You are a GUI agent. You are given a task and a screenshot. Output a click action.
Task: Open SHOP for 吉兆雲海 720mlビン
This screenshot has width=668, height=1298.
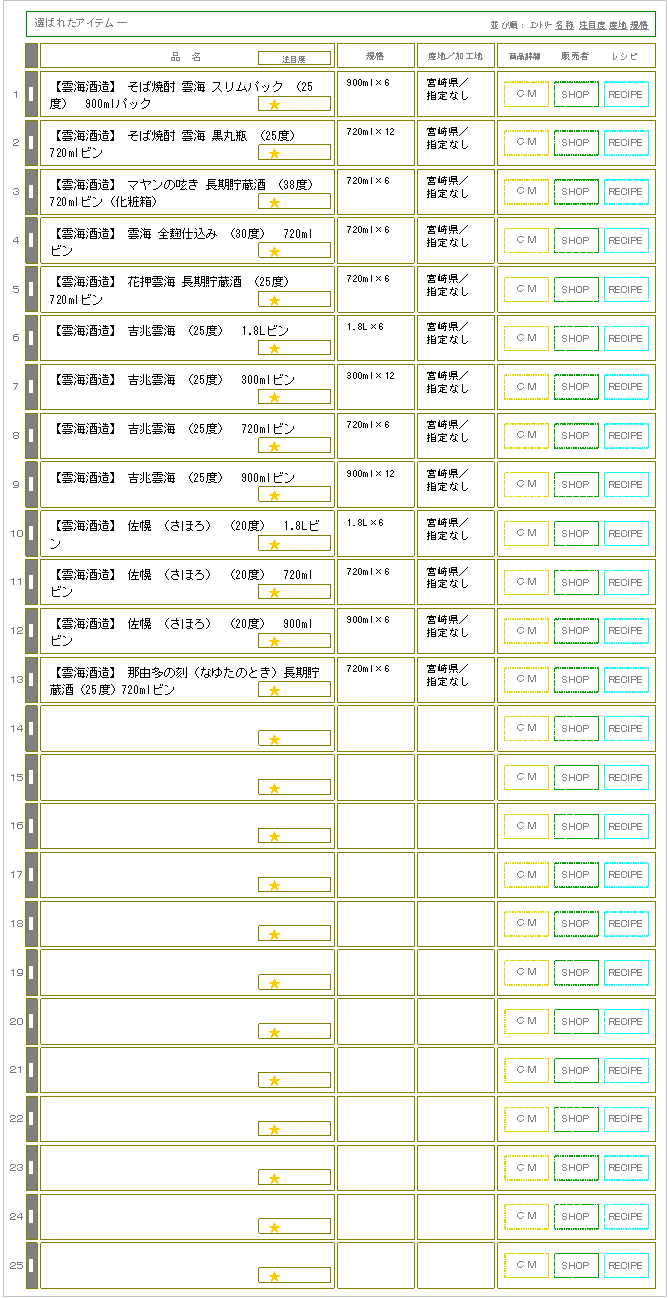576,435
